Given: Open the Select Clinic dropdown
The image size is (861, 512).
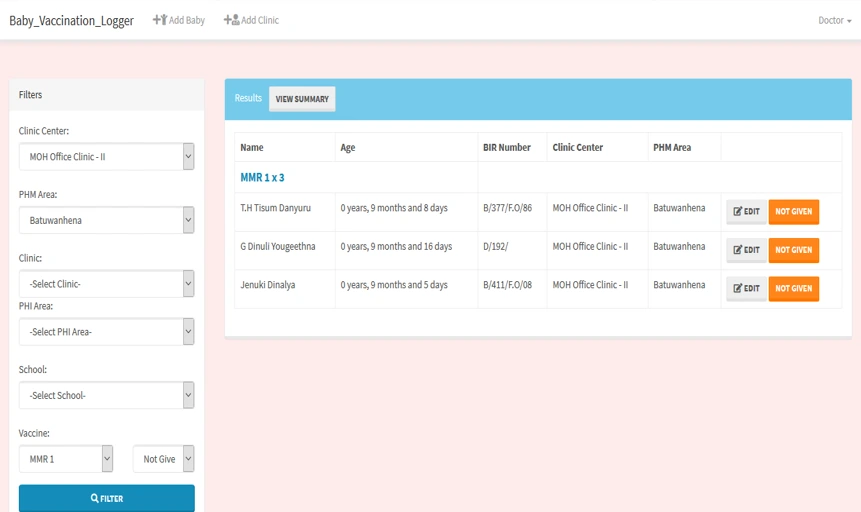Looking at the screenshot, I should pyautogui.click(x=106, y=284).
